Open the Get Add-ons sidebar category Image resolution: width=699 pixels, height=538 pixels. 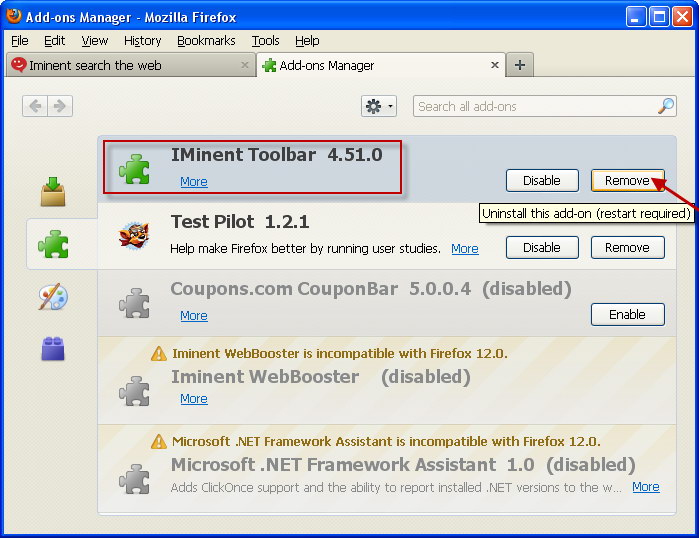click(53, 192)
